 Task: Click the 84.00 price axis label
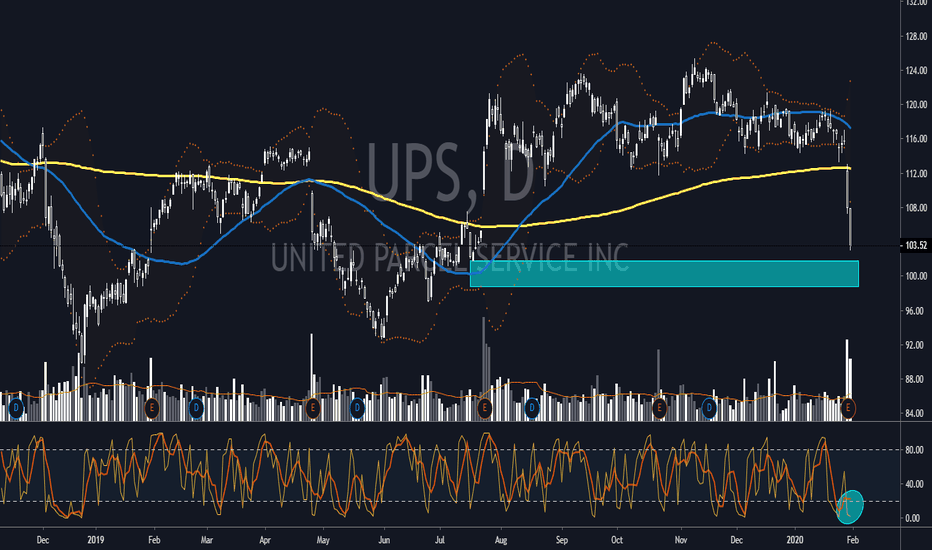pyautogui.click(x=916, y=413)
